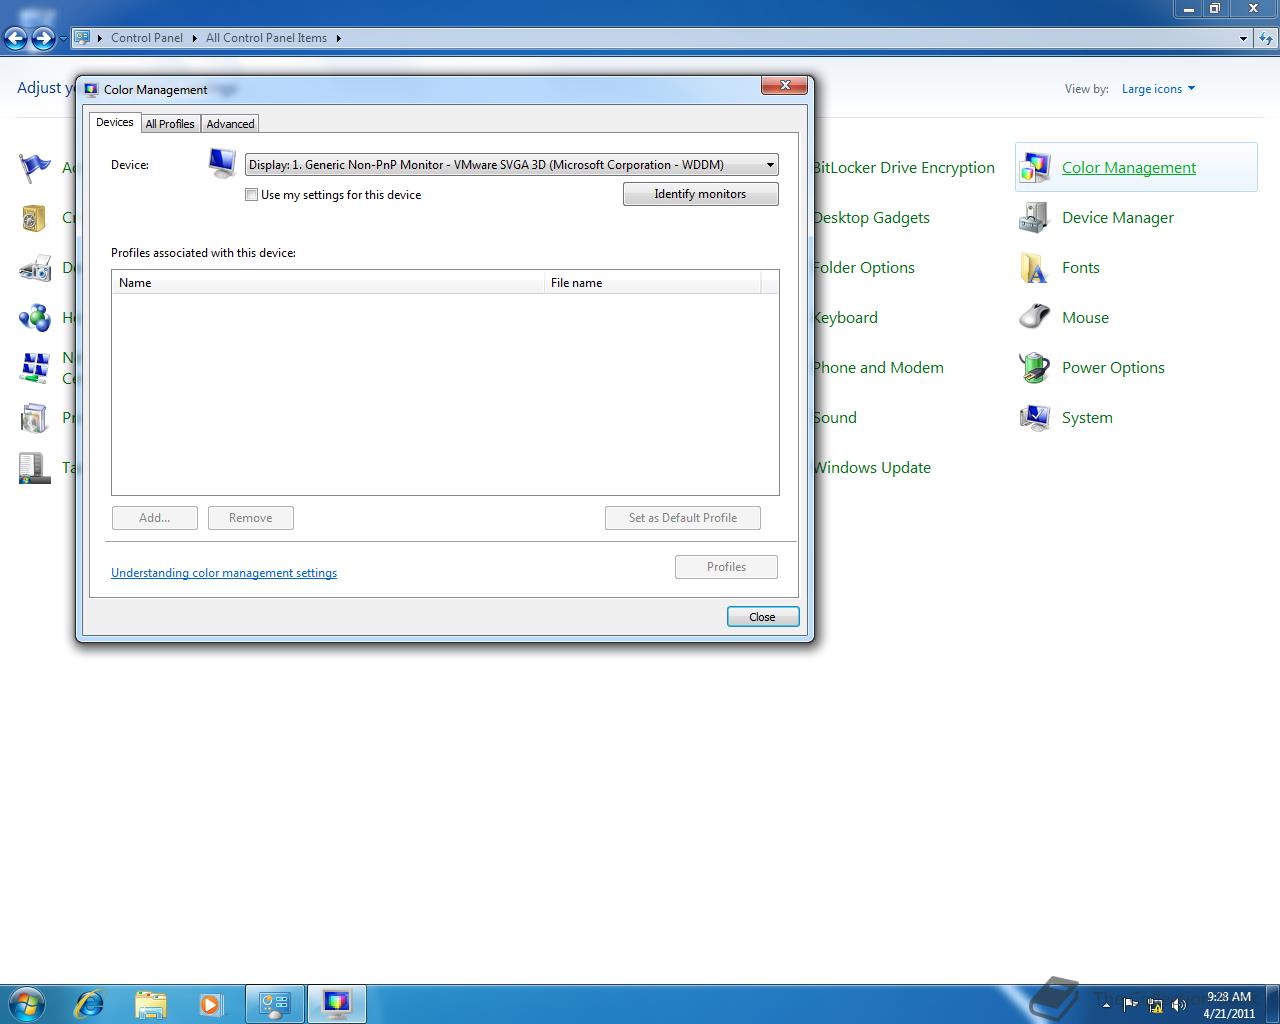The height and width of the screenshot is (1024, 1280).
Task: Open the System icon
Action: coord(1035,417)
